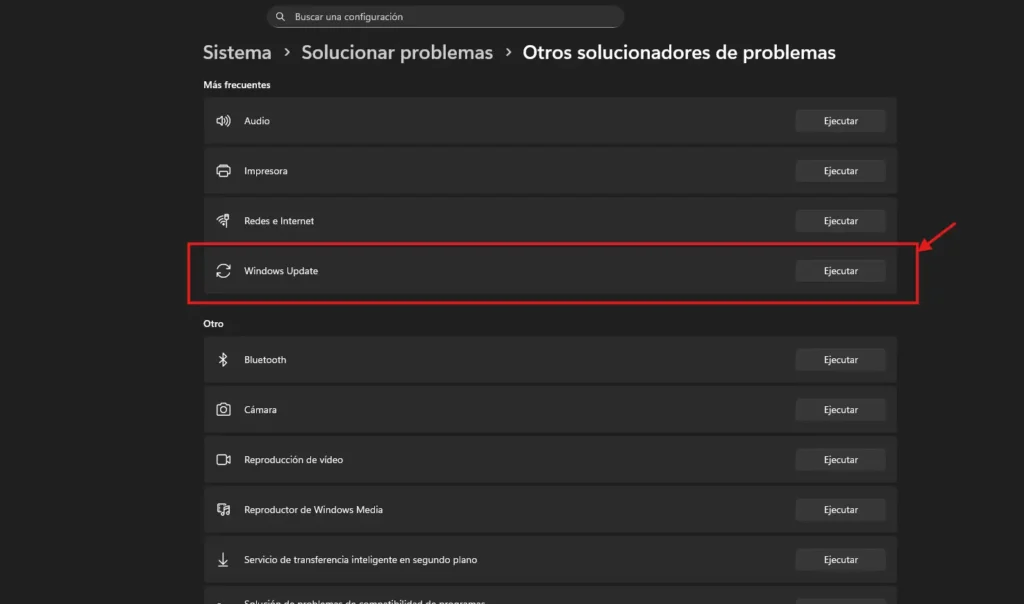Click the speaker icon beside Audio

223,120
